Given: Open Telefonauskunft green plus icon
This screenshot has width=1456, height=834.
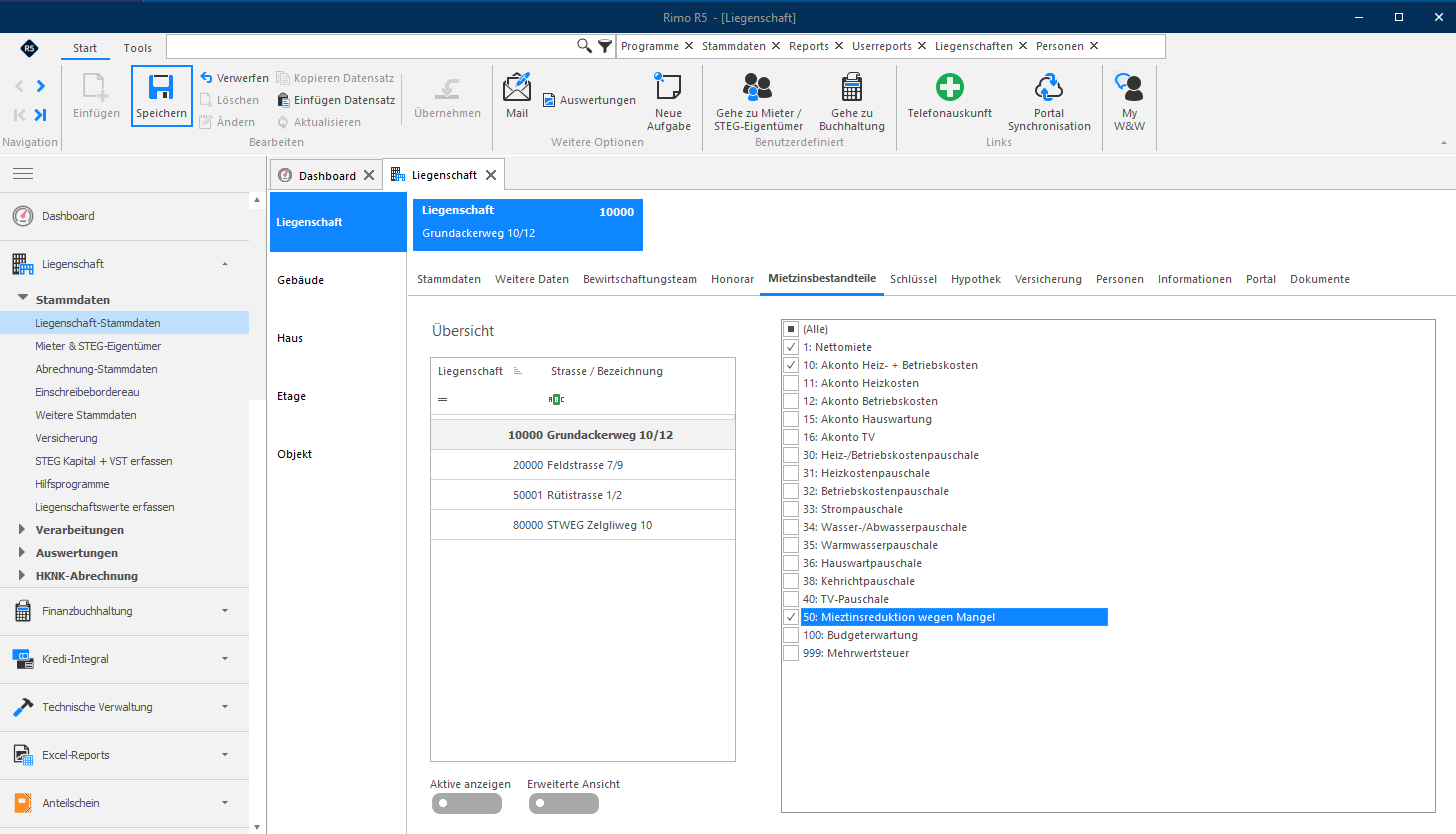Looking at the screenshot, I should 949,88.
